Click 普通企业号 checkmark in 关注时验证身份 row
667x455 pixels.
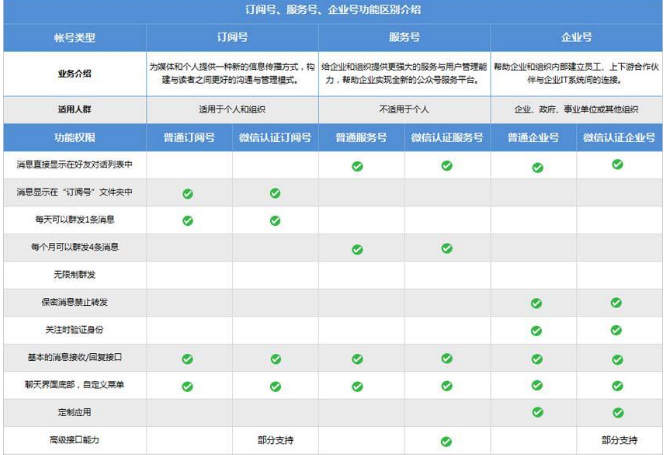point(536,331)
